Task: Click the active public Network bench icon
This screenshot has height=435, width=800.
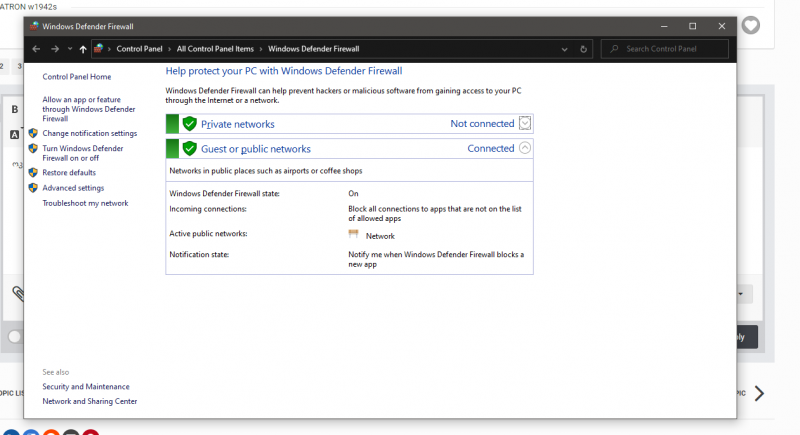Action: click(x=353, y=235)
